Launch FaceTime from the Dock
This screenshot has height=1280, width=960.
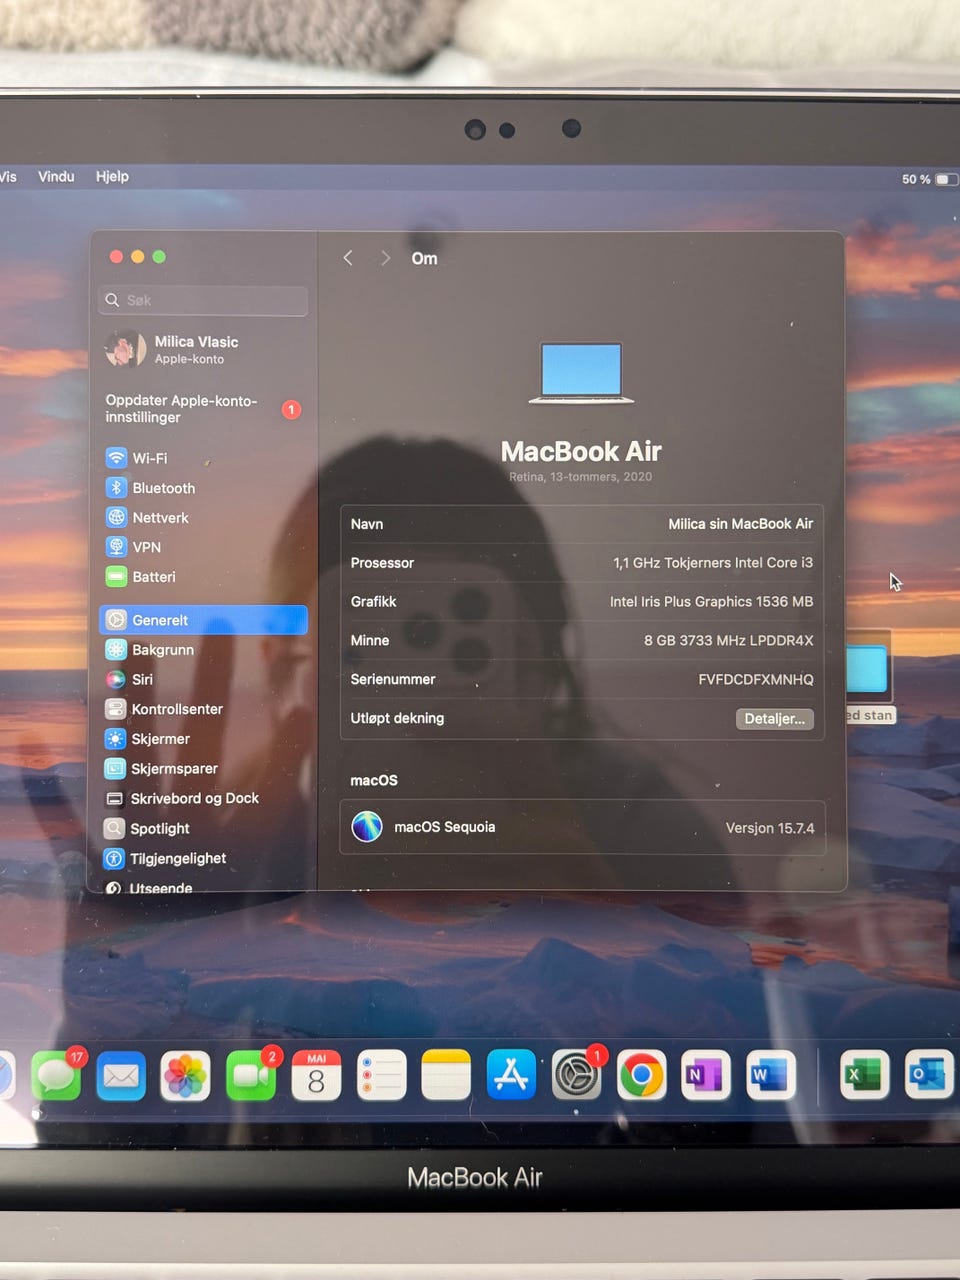[251, 1076]
